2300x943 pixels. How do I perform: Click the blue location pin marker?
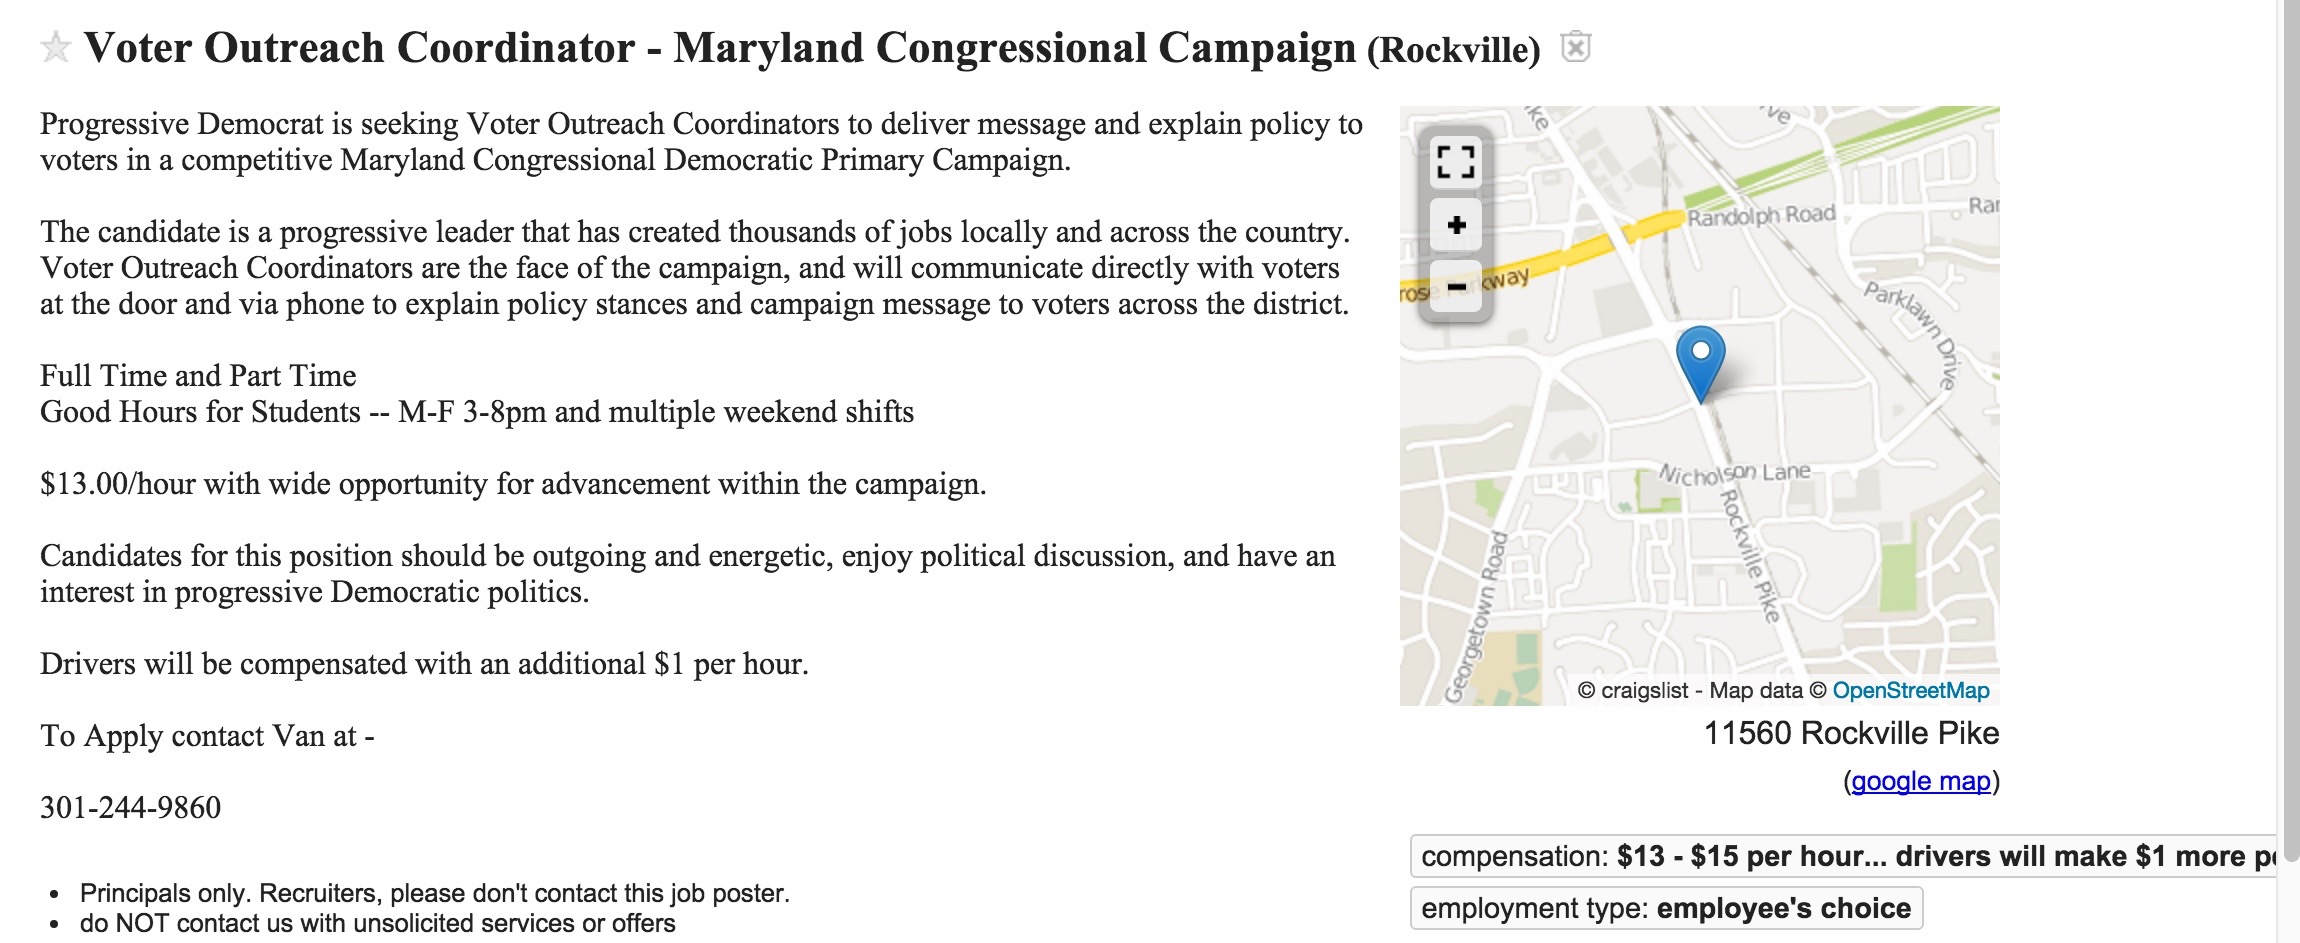coord(1700,364)
